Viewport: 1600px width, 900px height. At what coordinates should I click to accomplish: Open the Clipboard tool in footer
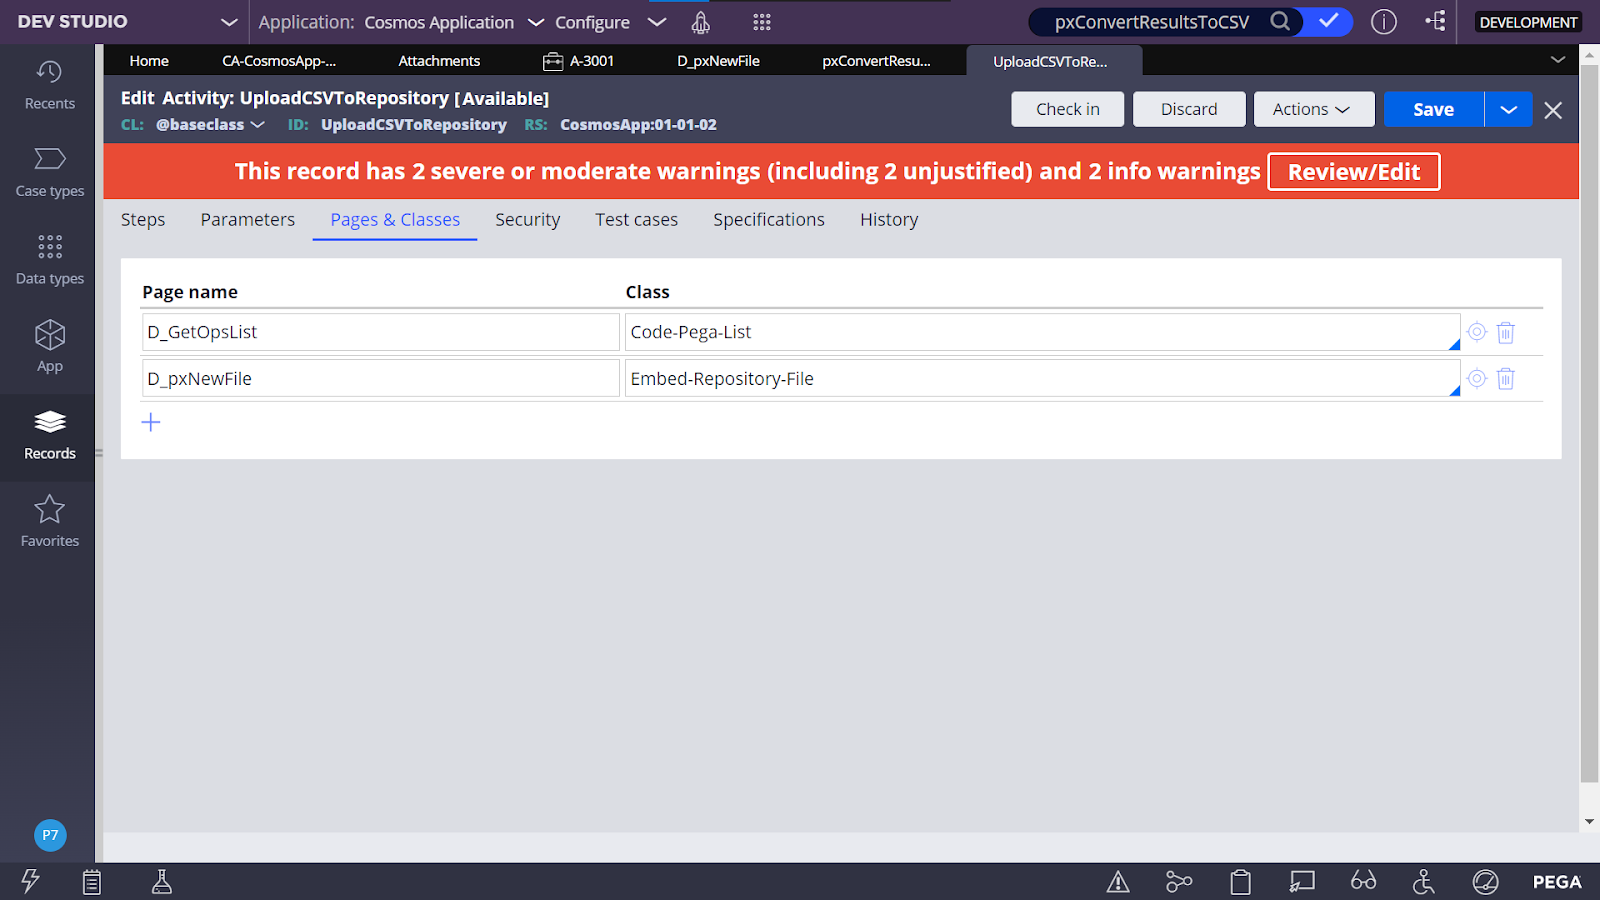1241,882
